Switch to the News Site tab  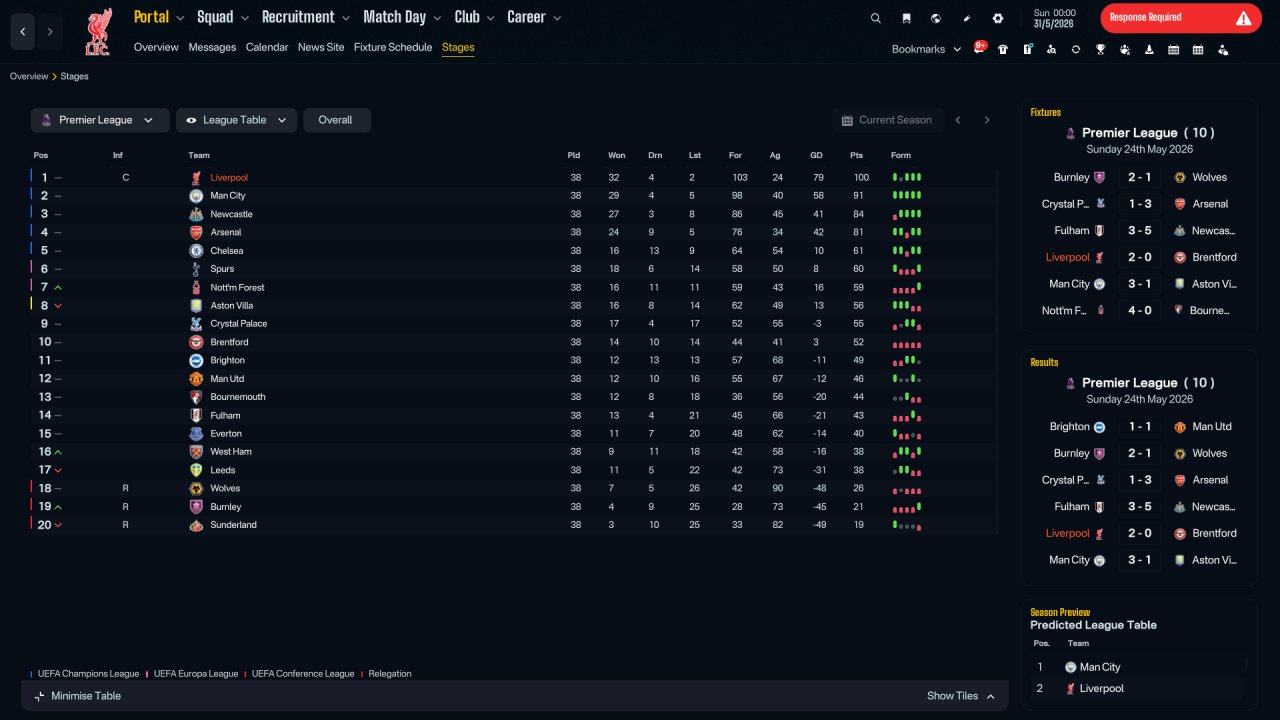(321, 47)
